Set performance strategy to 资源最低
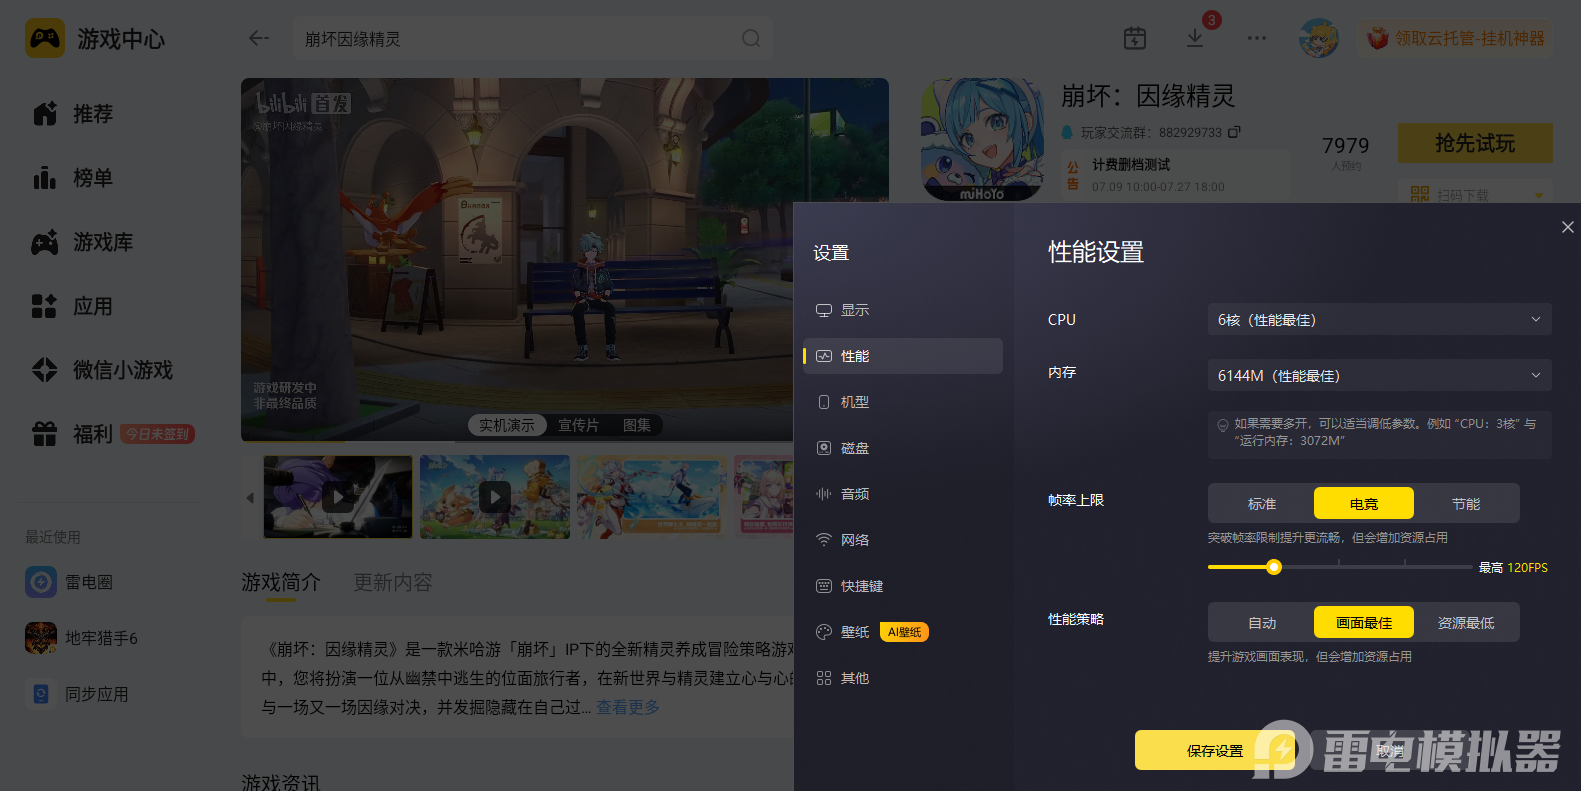 point(1466,622)
